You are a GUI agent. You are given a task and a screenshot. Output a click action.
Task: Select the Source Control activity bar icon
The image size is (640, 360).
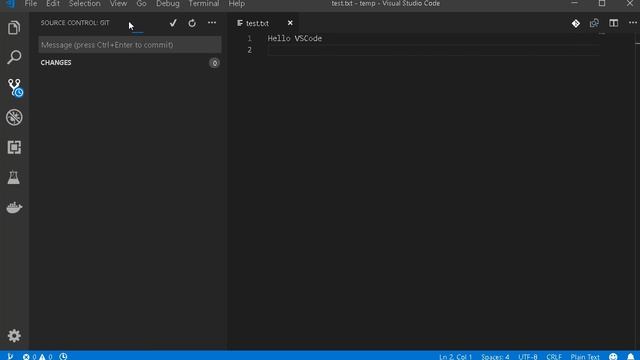15,87
